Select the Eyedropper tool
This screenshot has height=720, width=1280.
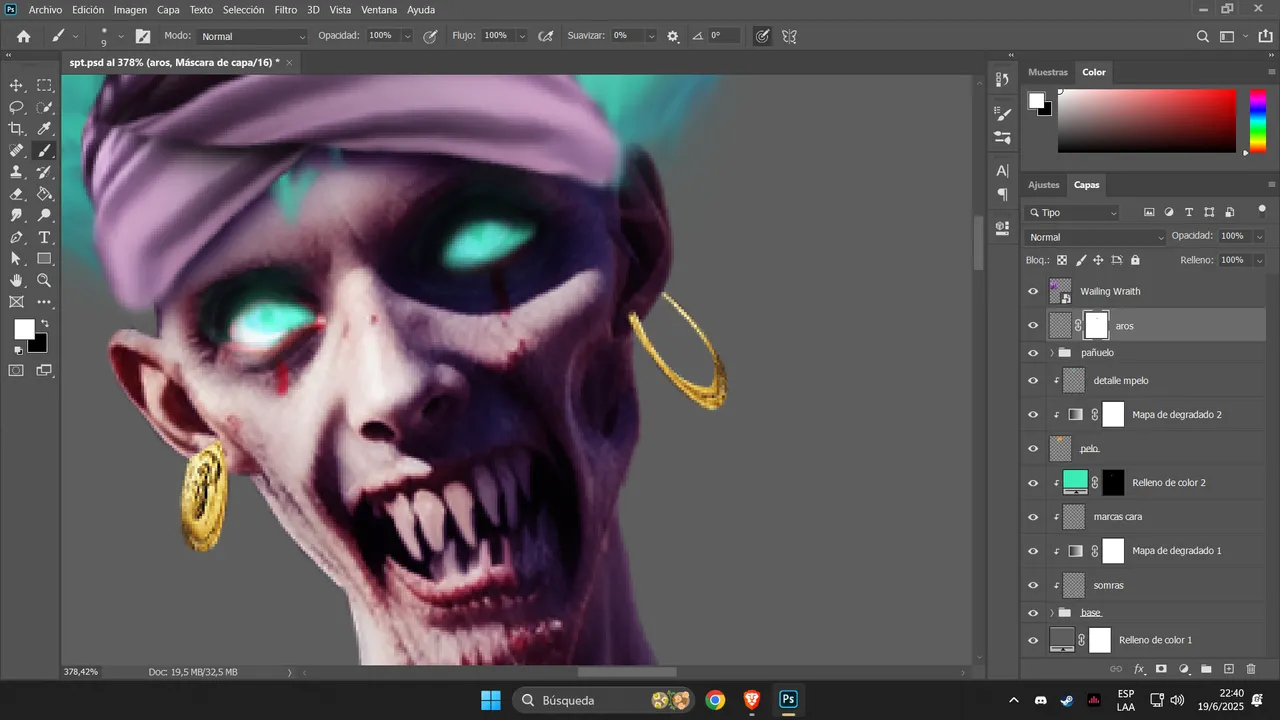point(45,129)
